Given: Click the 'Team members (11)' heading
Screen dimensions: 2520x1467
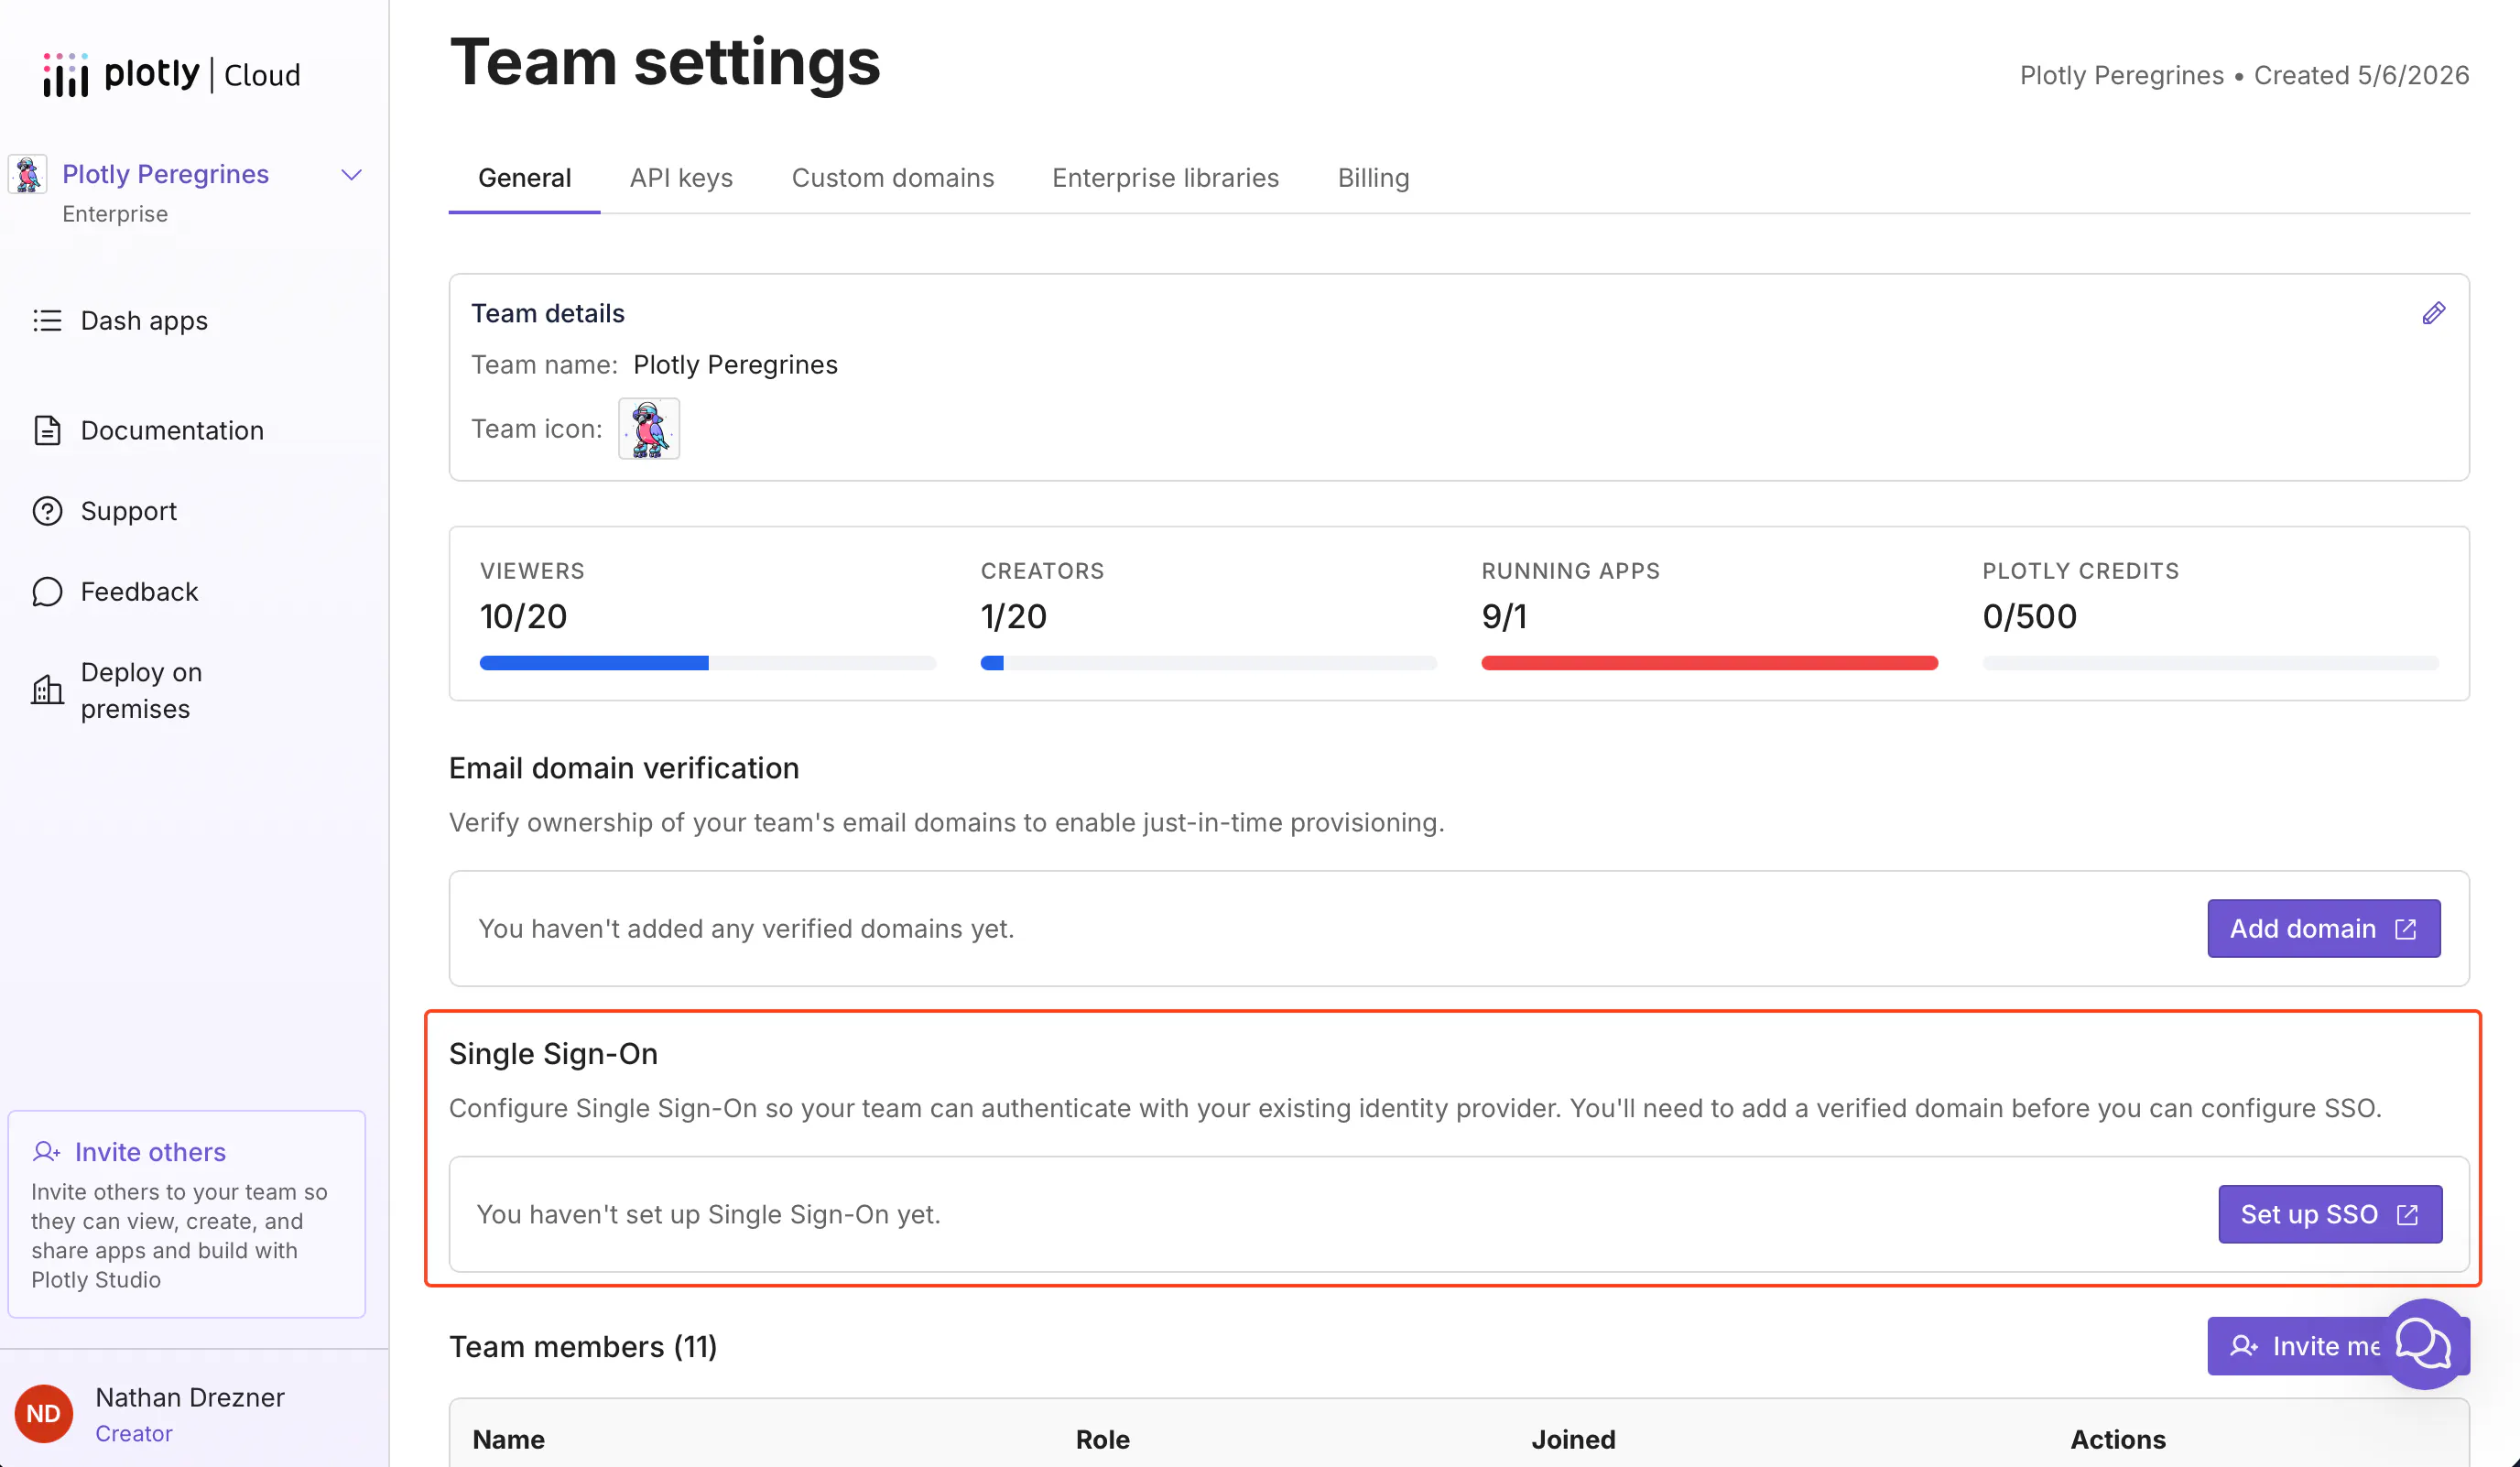Looking at the screenshot, I should 583,1346.
